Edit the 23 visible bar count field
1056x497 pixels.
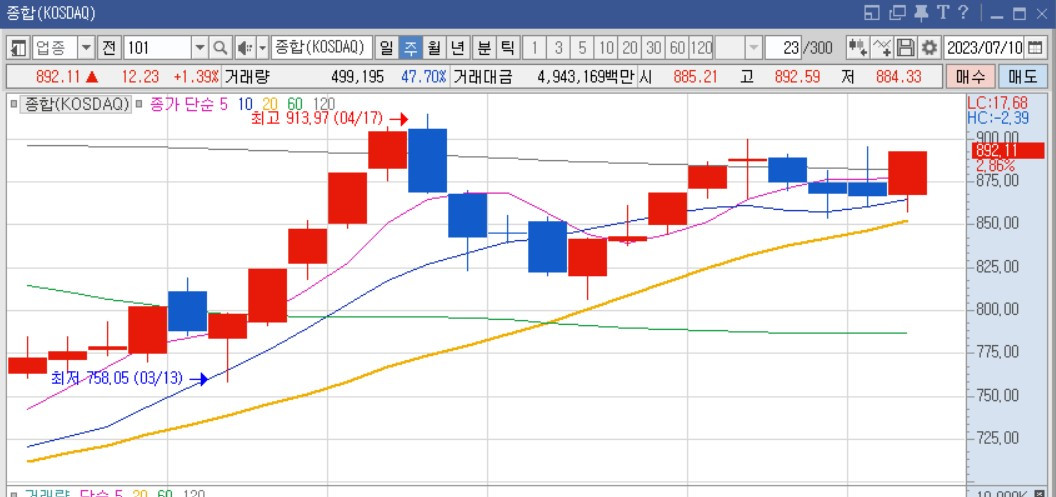[783, 48]
